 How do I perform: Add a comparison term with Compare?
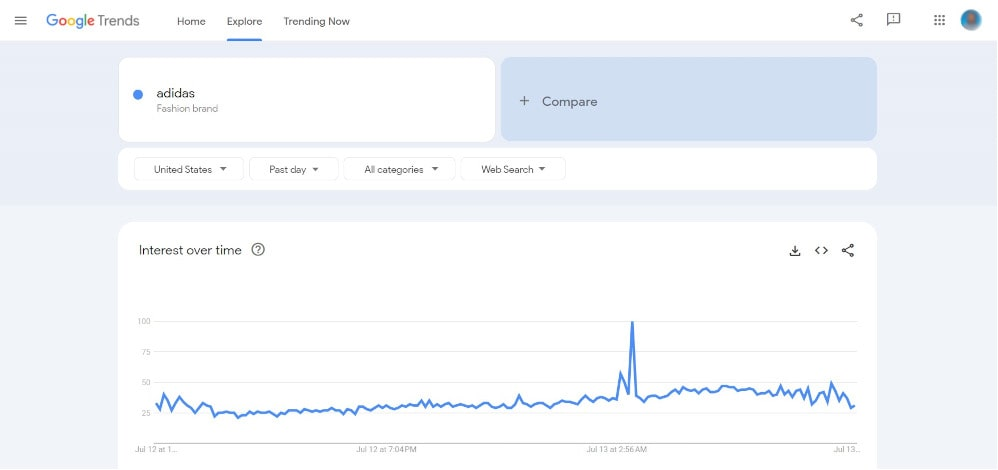click(689, 99)
